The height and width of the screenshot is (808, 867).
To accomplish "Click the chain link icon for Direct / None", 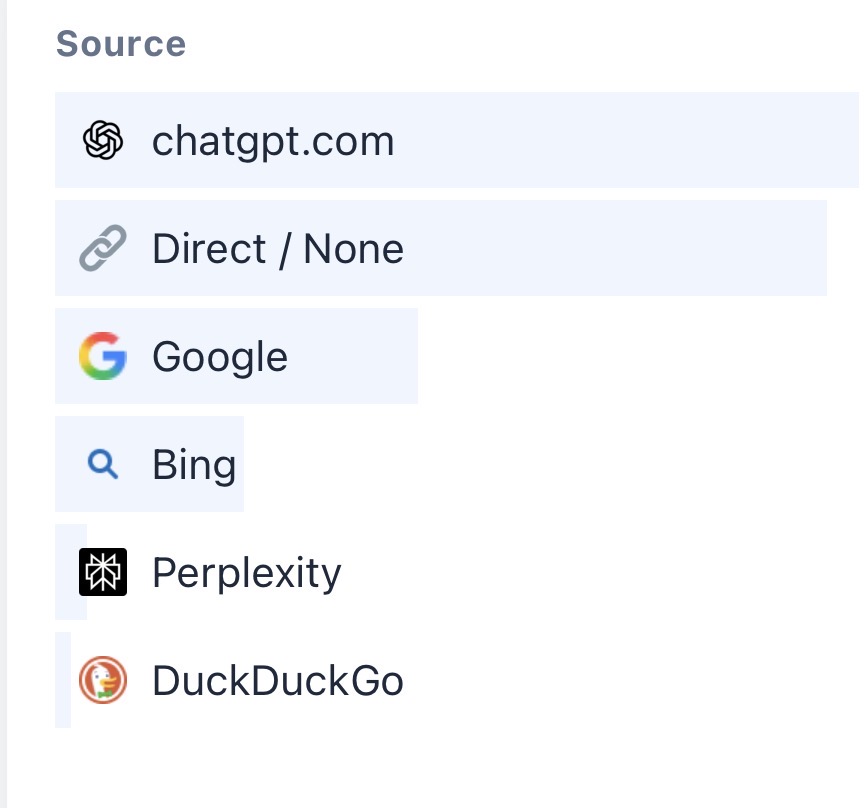I will (103, 248).
